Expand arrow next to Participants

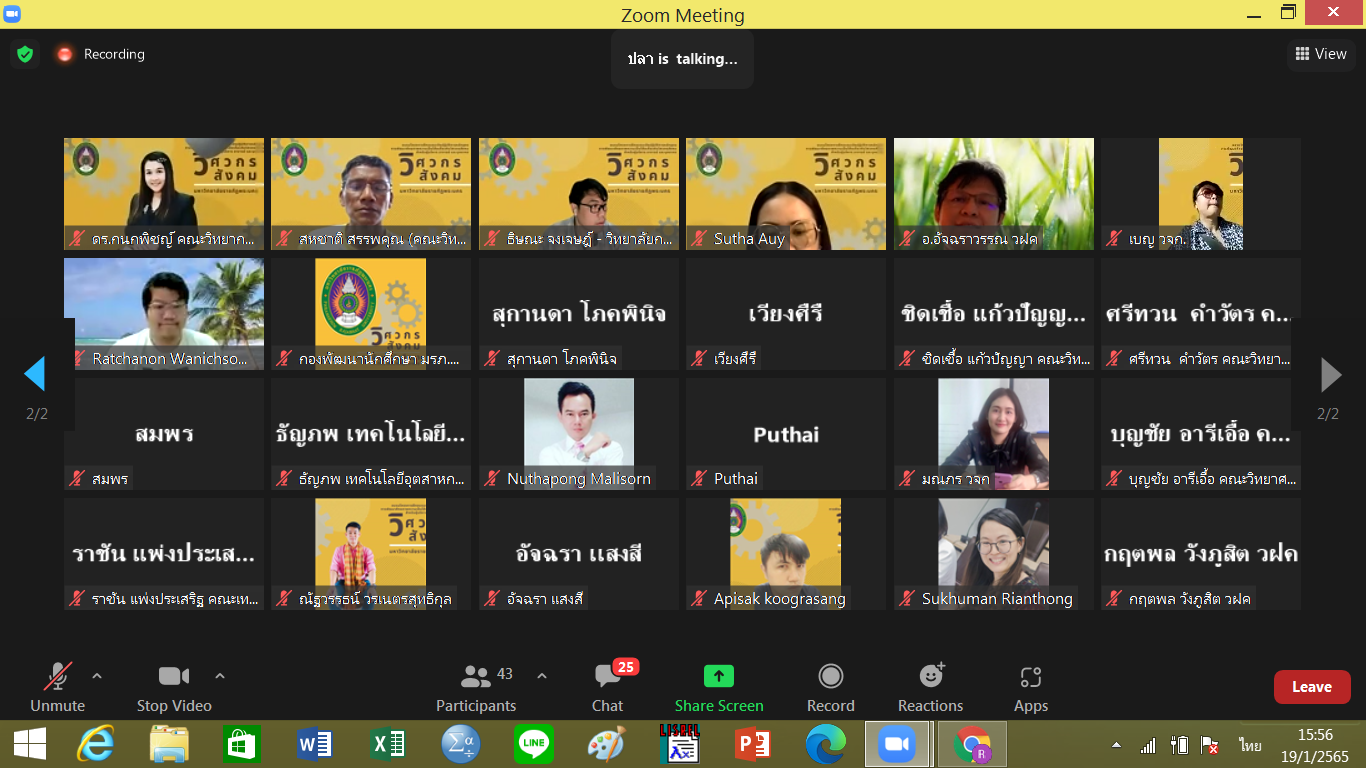pyautogui.click(x=542, y=676)
